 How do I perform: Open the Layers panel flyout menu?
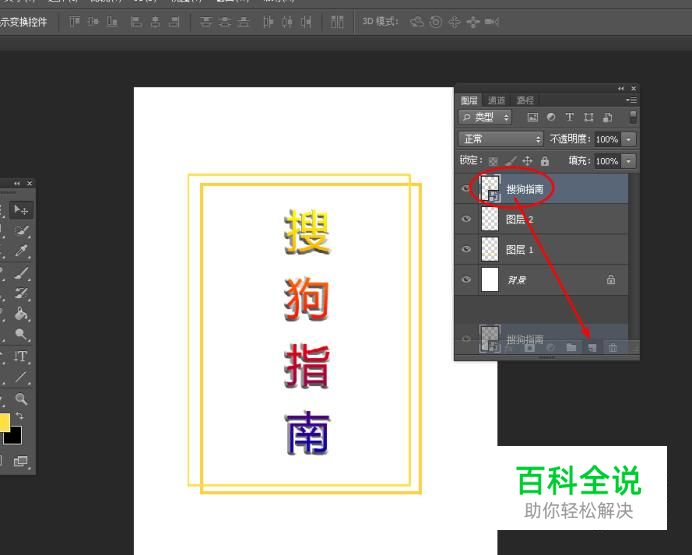click(x=632, y=100)
